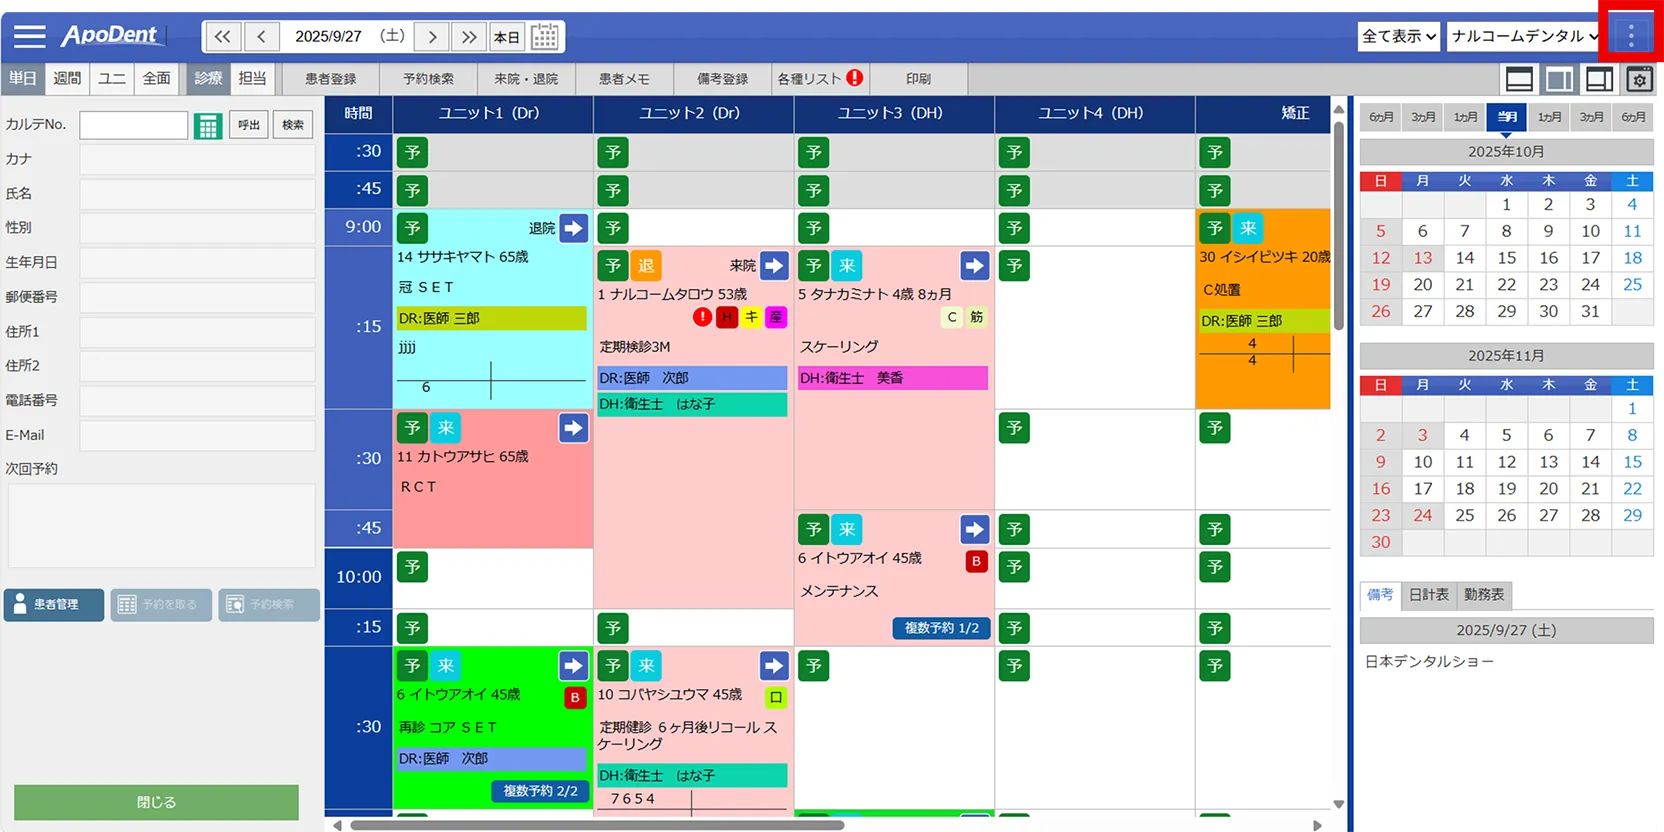Toggle the 診療 view mode
The image size is (1664, 832).
tap(209, 78)
